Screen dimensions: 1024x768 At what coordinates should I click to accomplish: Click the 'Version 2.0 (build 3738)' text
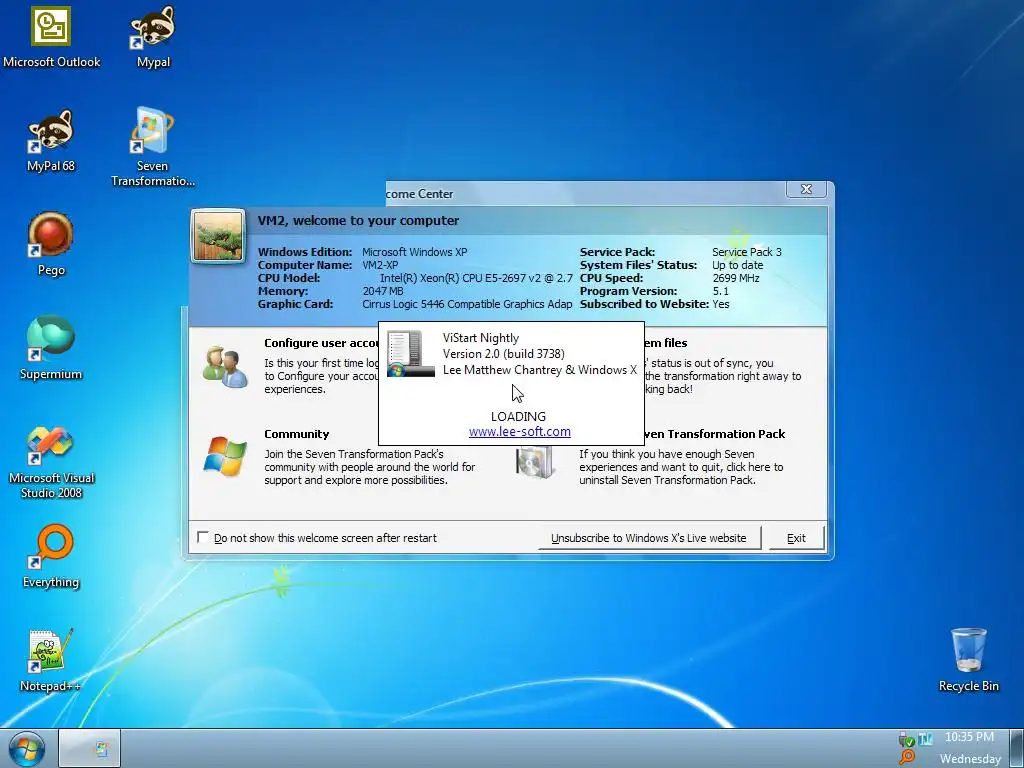click(504, 353)
